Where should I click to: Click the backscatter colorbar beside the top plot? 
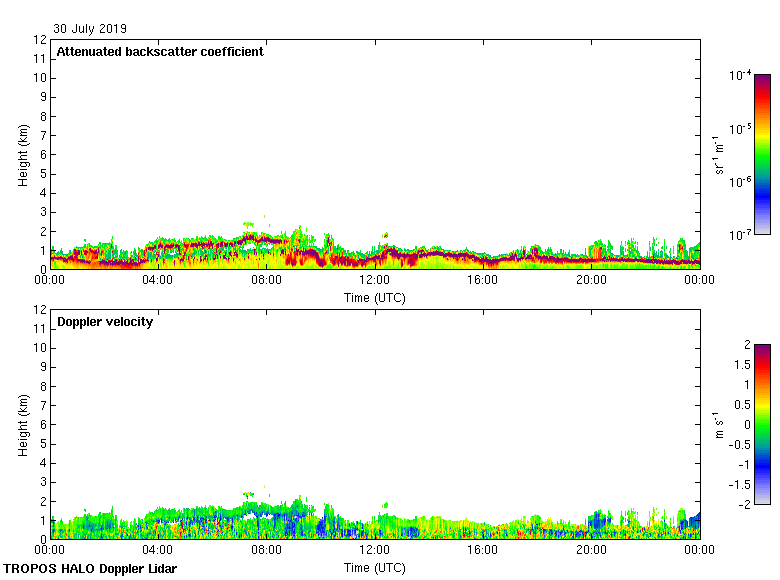[762, 154]
